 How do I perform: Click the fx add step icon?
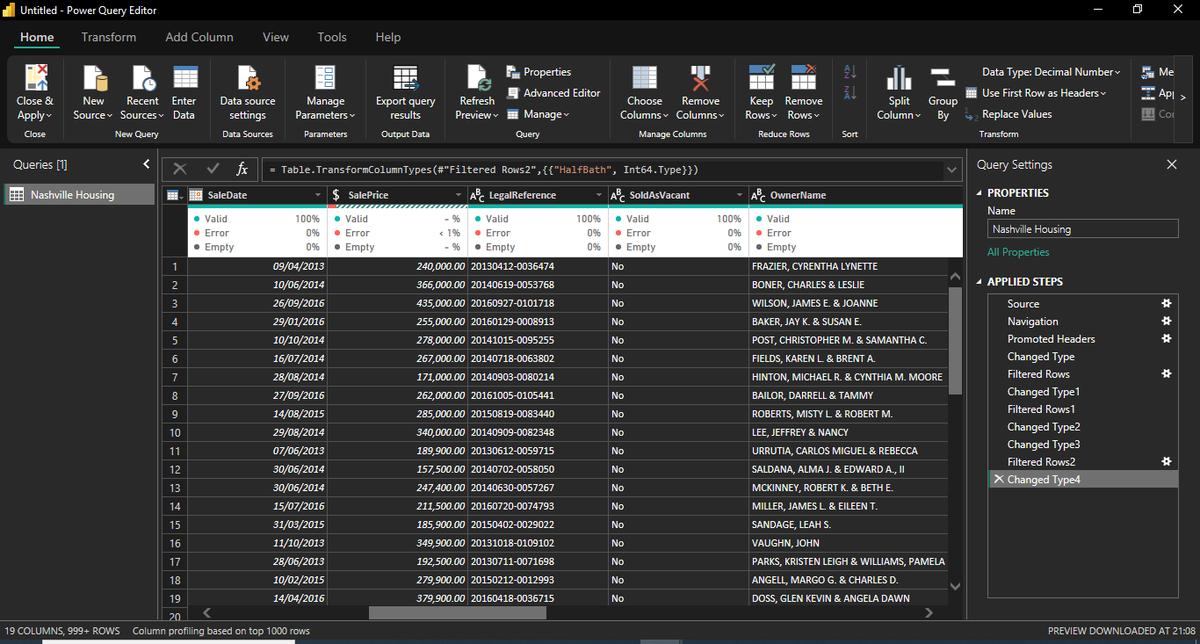pyautogui.click(x=242, y=170)
